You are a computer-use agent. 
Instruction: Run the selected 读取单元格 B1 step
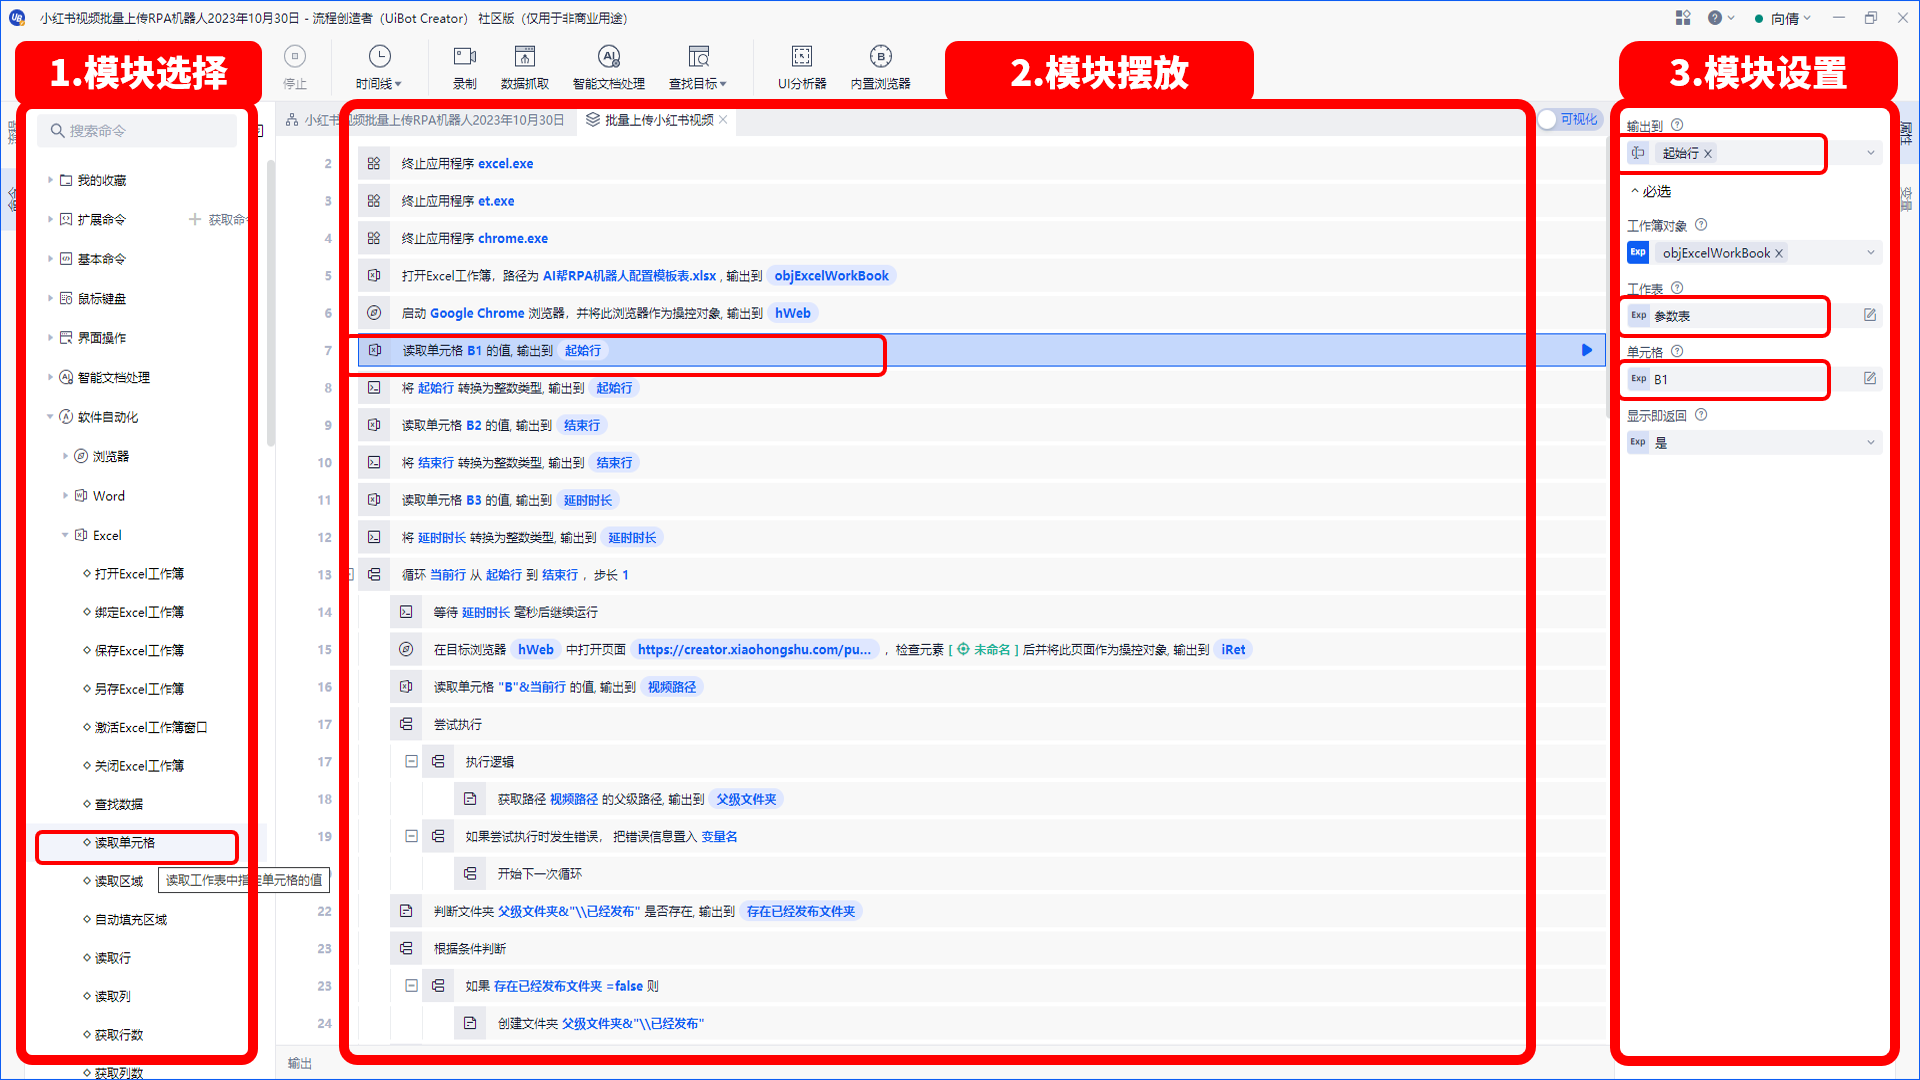point(1587,350)
